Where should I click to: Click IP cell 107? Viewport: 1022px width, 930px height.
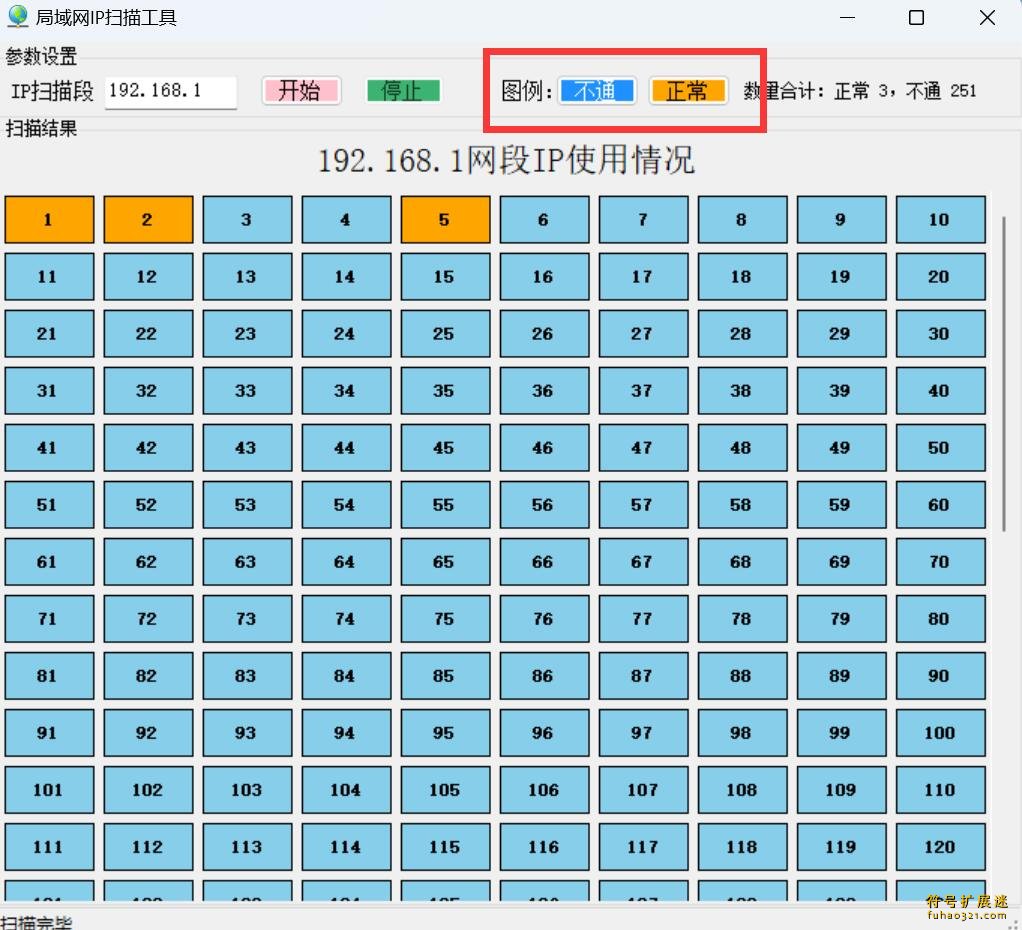tap(643, 790)
